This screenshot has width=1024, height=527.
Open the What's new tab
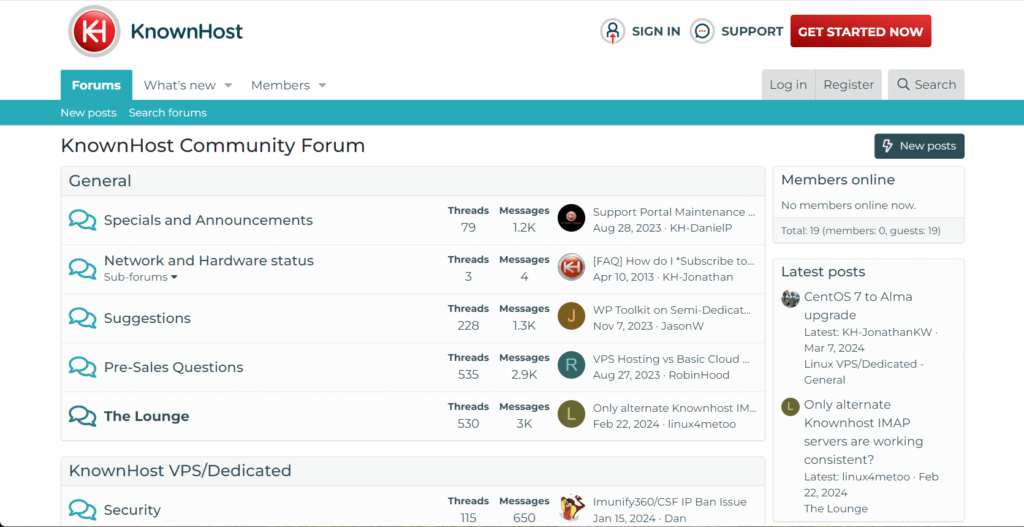180,85
